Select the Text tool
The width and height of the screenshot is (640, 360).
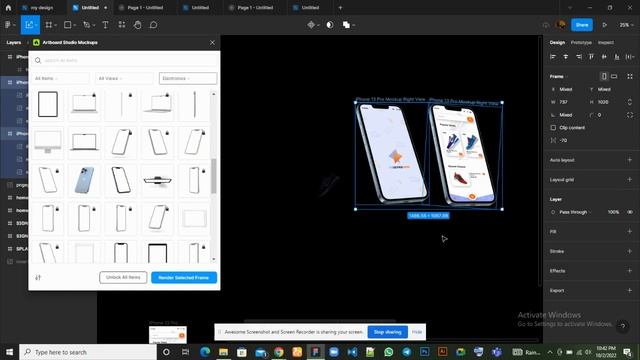[x=105, y=25]
